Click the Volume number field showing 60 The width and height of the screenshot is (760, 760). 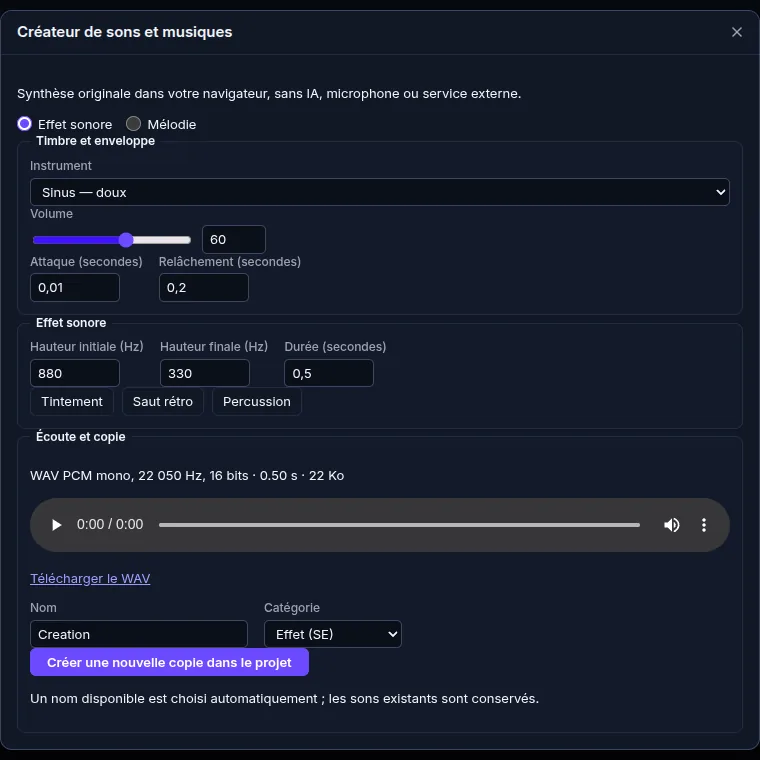234,239
